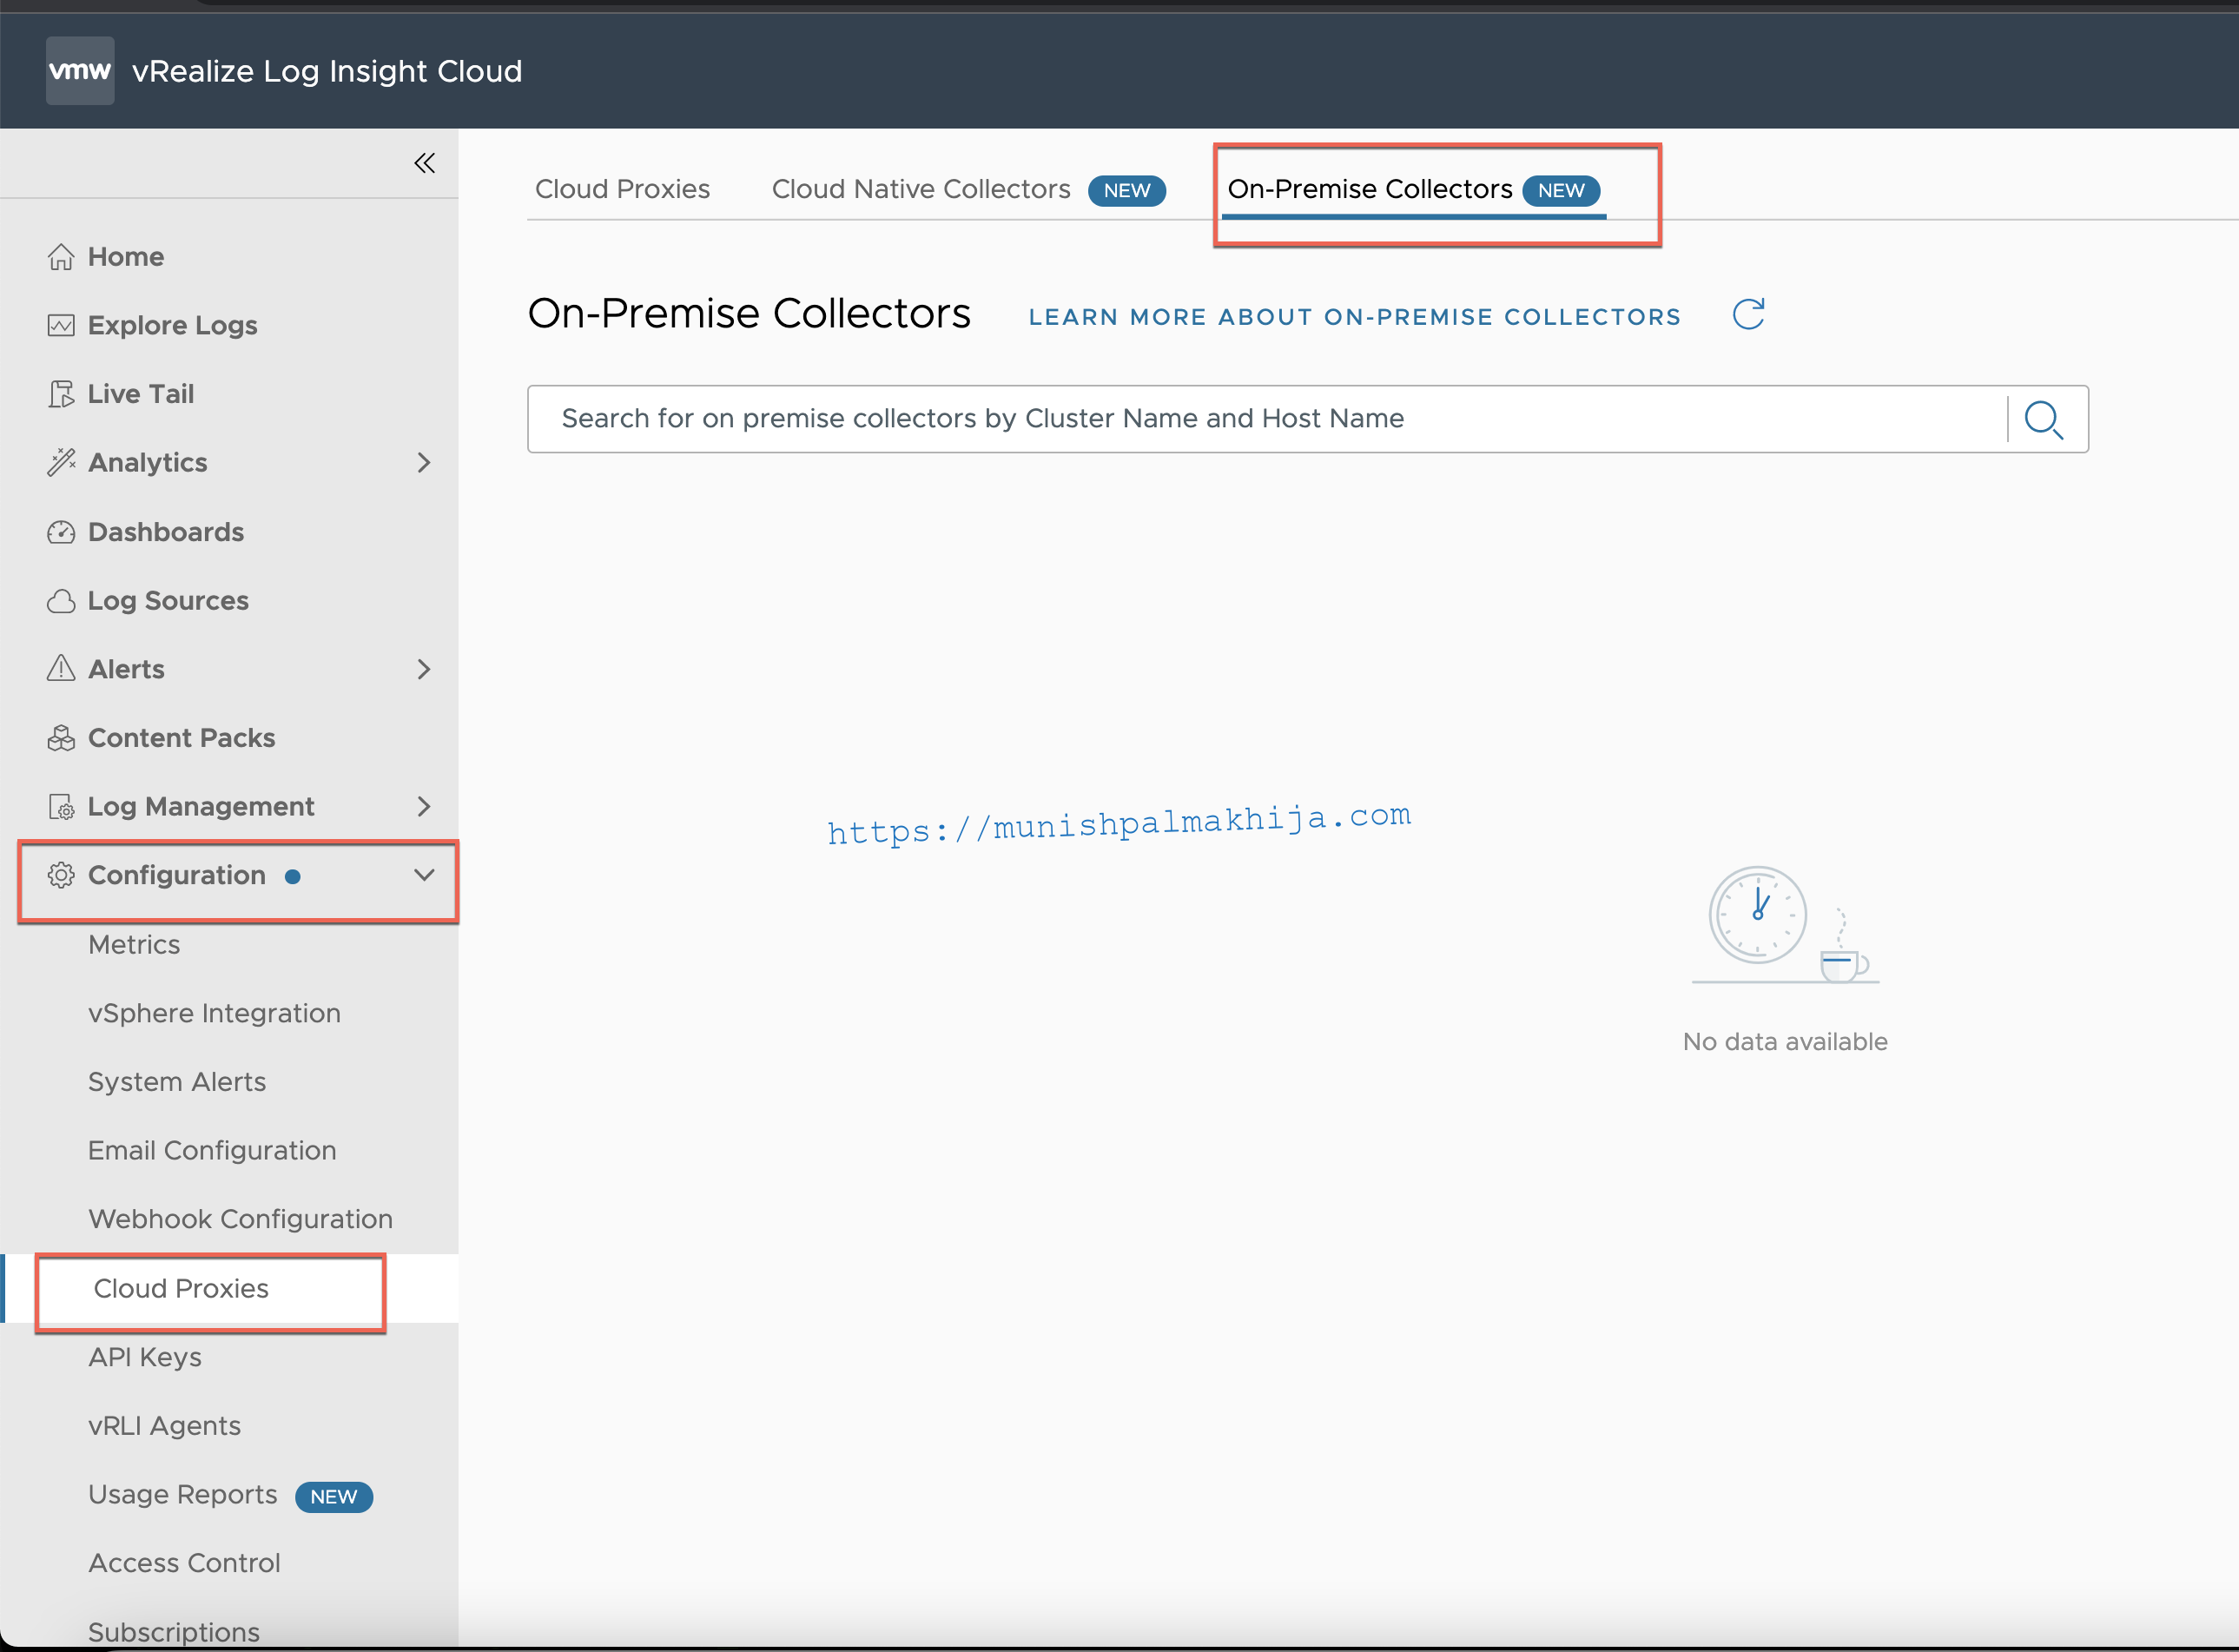Open Log Sources page
This screenshot has height=1652, width=2239.
168,601
